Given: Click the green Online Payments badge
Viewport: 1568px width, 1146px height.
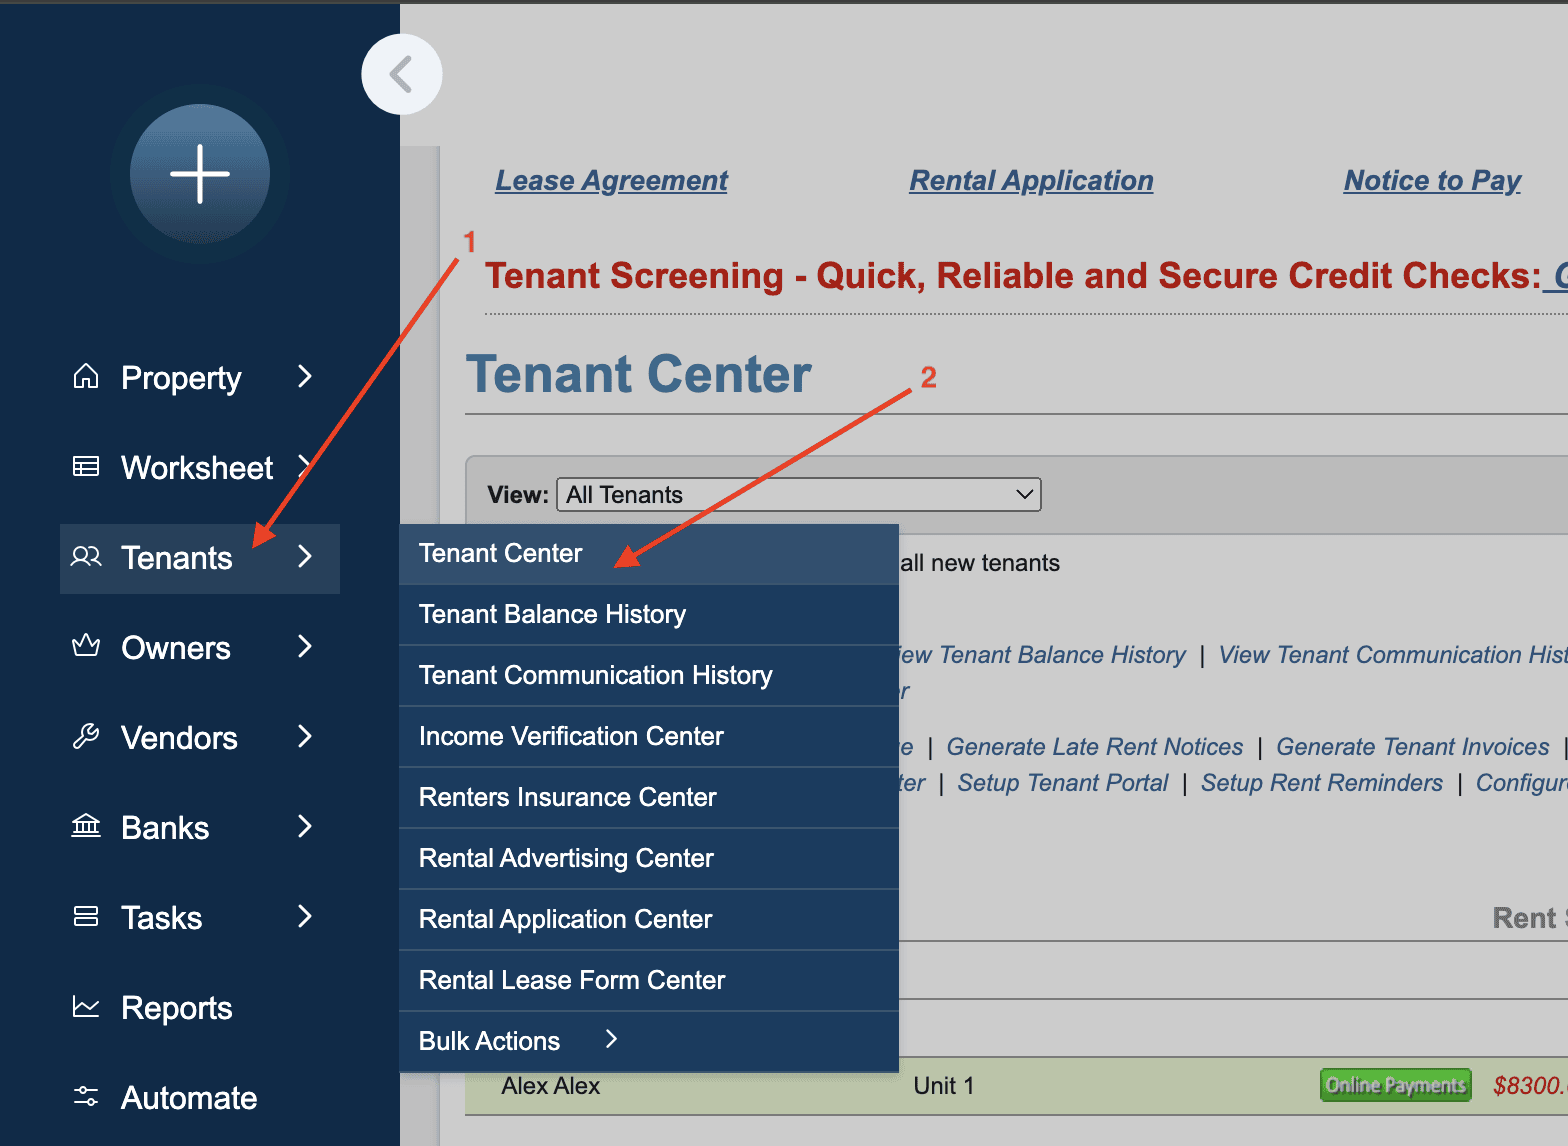Looking at the screenshot, I should coord(1395,1085).
